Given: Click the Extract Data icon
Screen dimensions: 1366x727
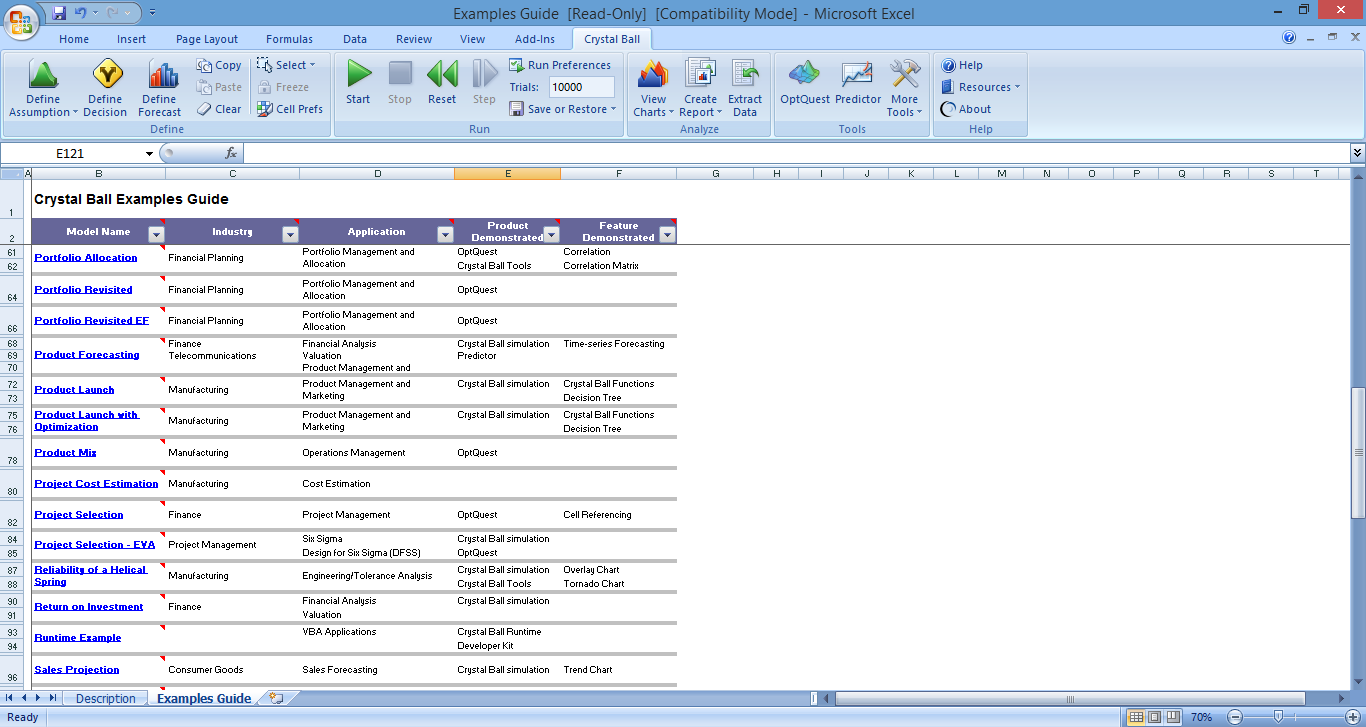Looking at the screenshot, I should [x=745, y=88].
